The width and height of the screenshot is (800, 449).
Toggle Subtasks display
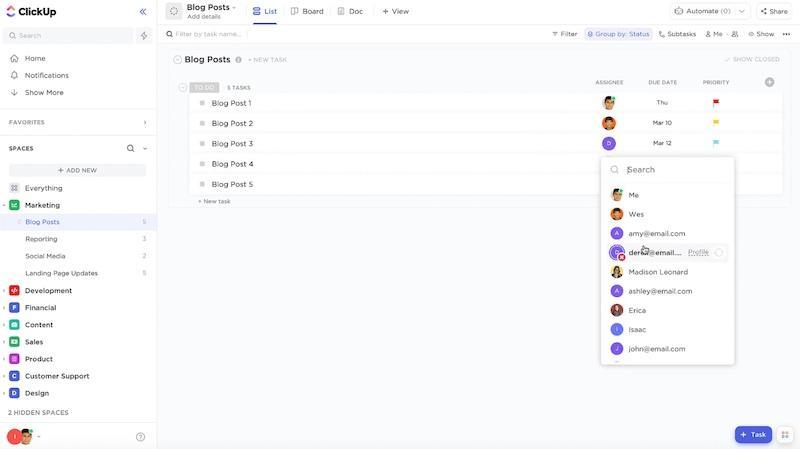click(x=678, y=34)
